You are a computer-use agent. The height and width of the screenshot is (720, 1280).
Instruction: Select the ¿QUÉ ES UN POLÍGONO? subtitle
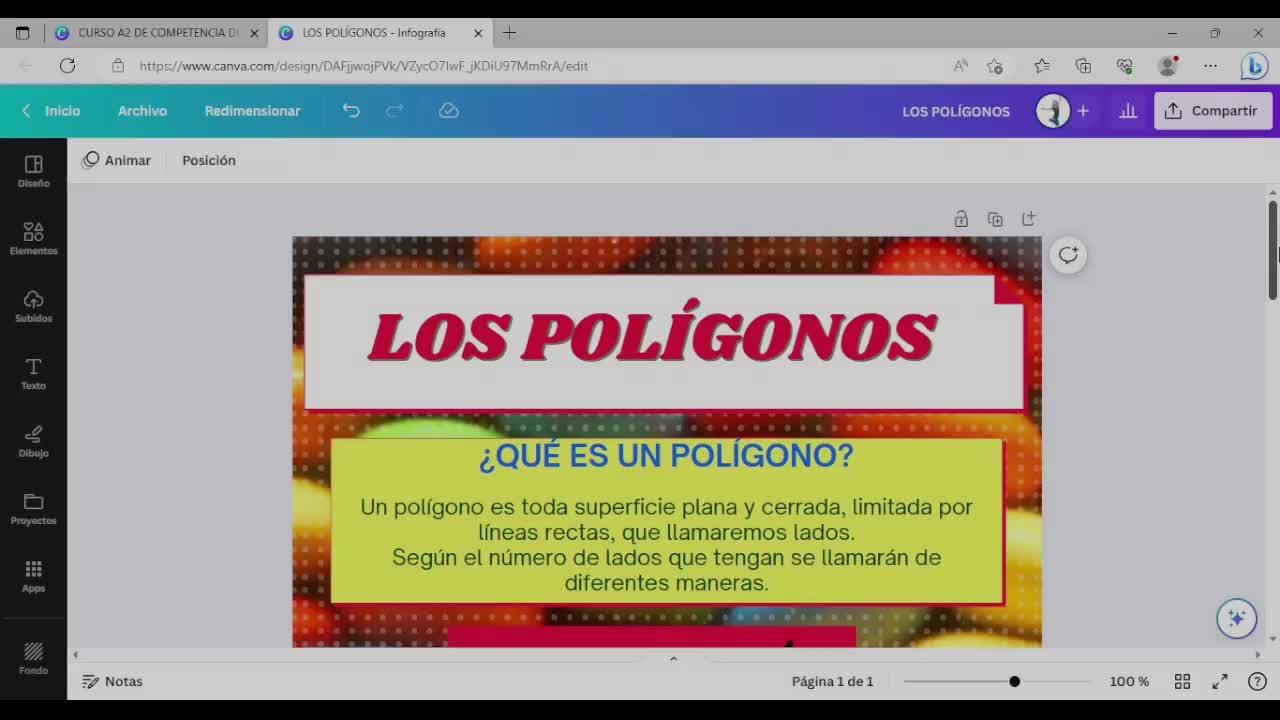666,456
